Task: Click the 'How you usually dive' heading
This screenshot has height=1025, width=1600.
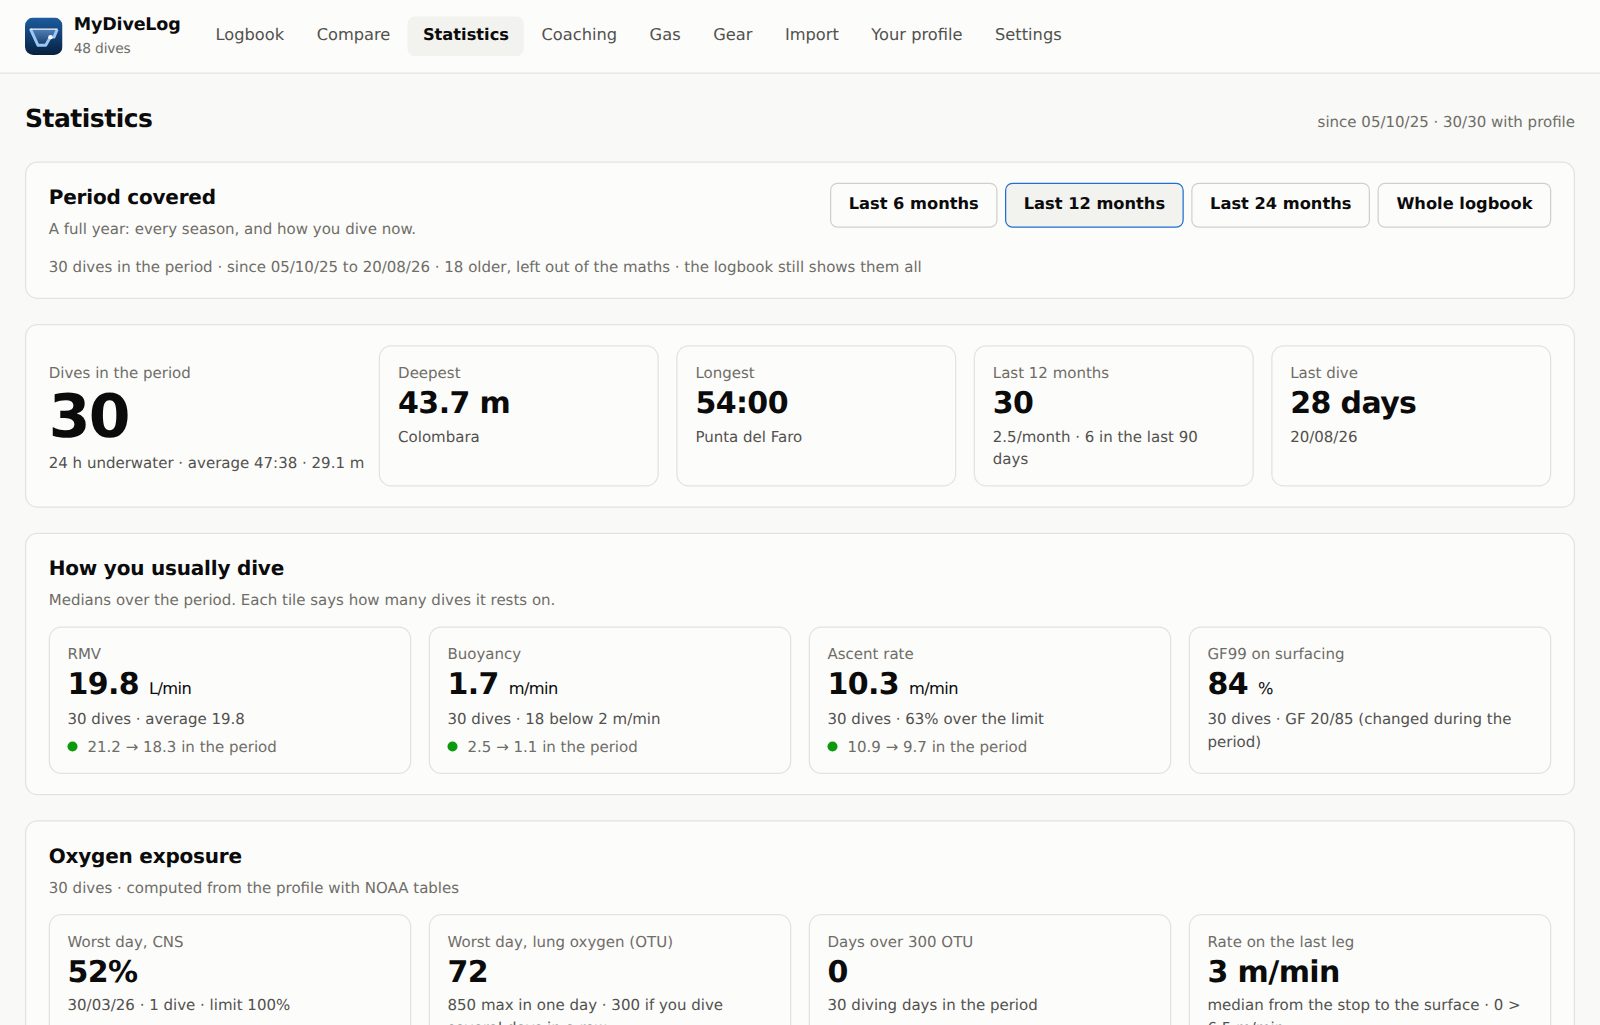Action: (x=166, y=568)
